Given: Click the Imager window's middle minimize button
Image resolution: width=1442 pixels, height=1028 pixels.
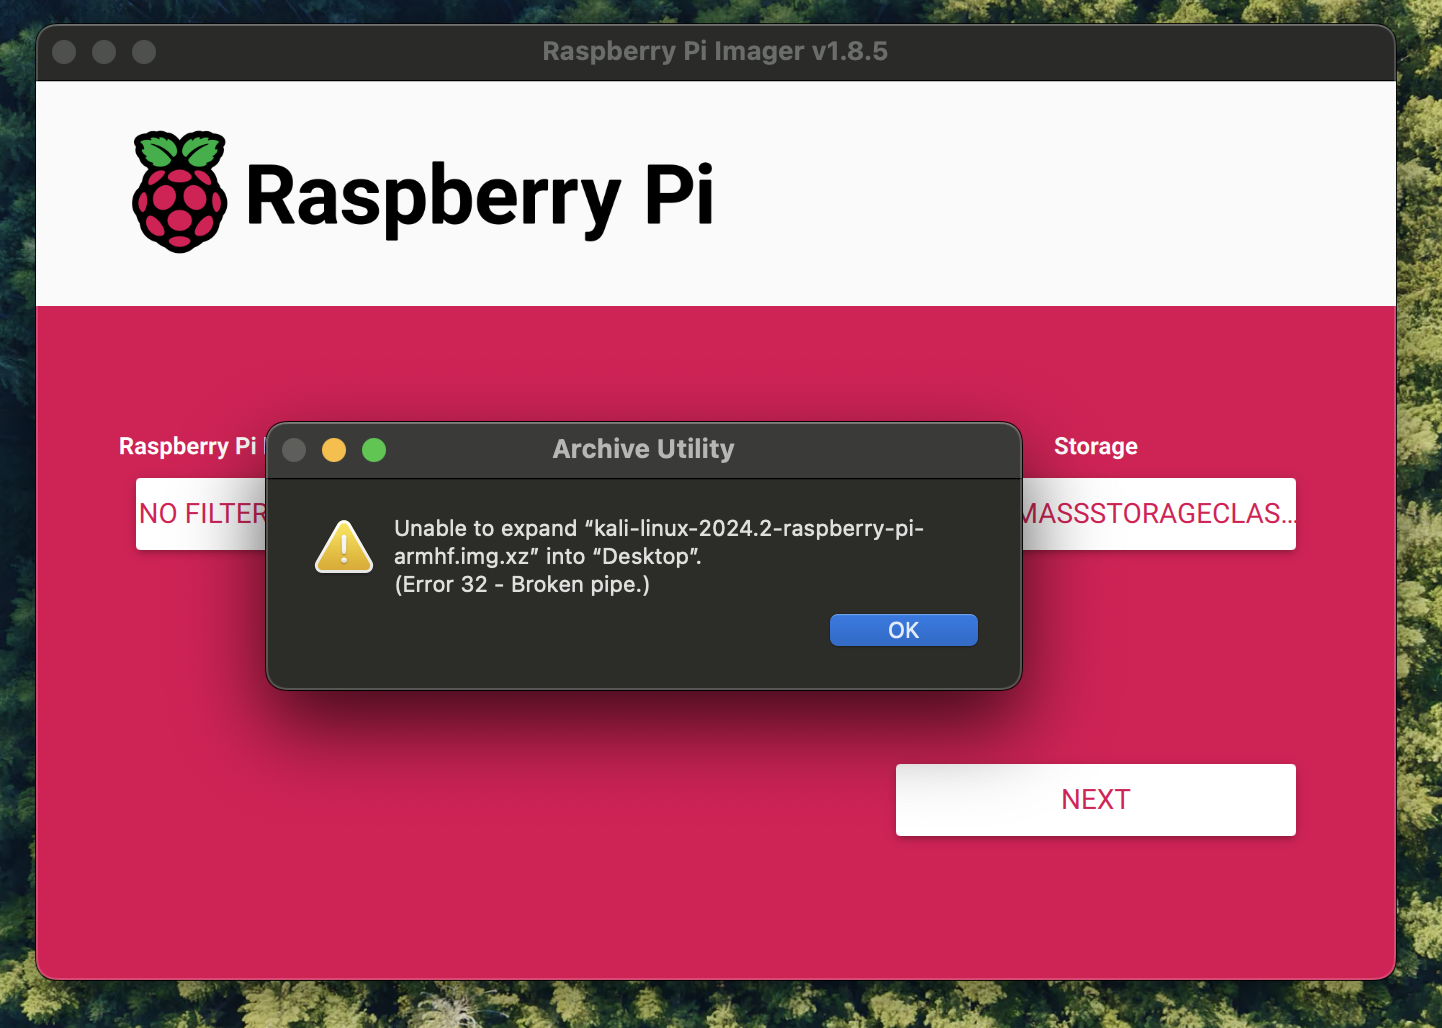Looking at the screenshot, I should (104, 52).
